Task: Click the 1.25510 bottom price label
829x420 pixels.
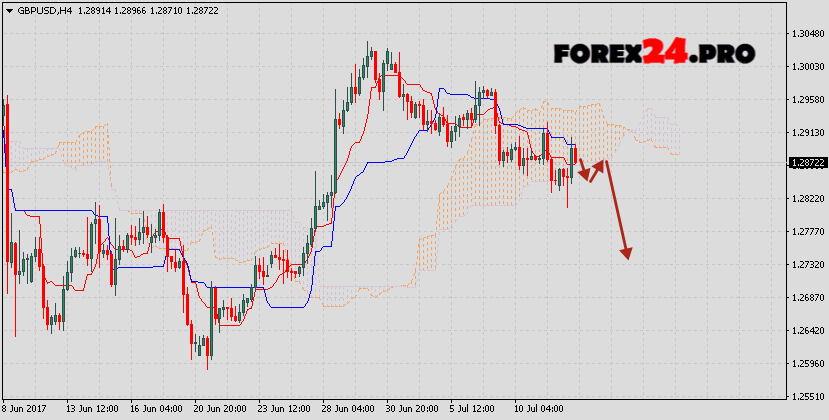Action: point(807,396)
